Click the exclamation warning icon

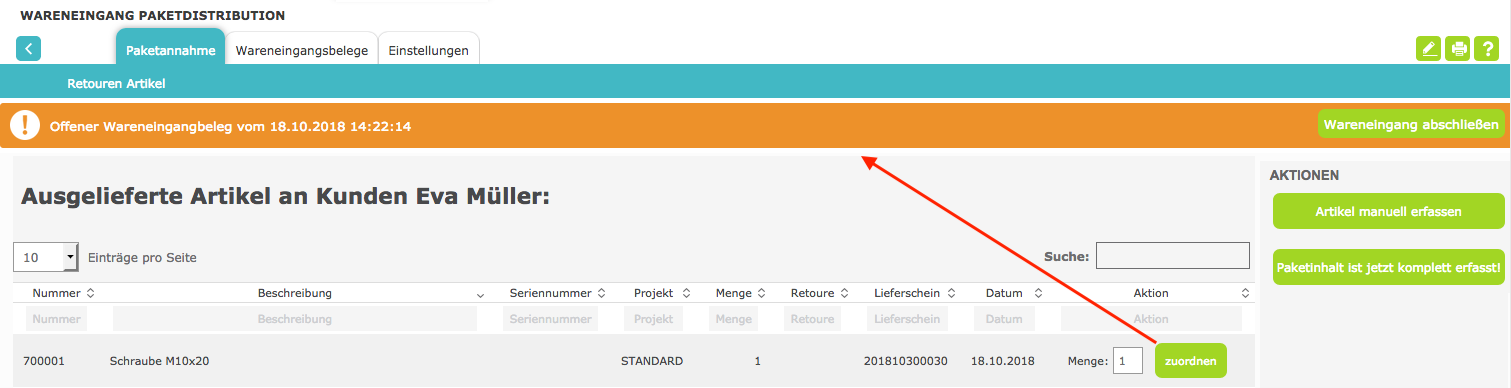click(24, 127)
